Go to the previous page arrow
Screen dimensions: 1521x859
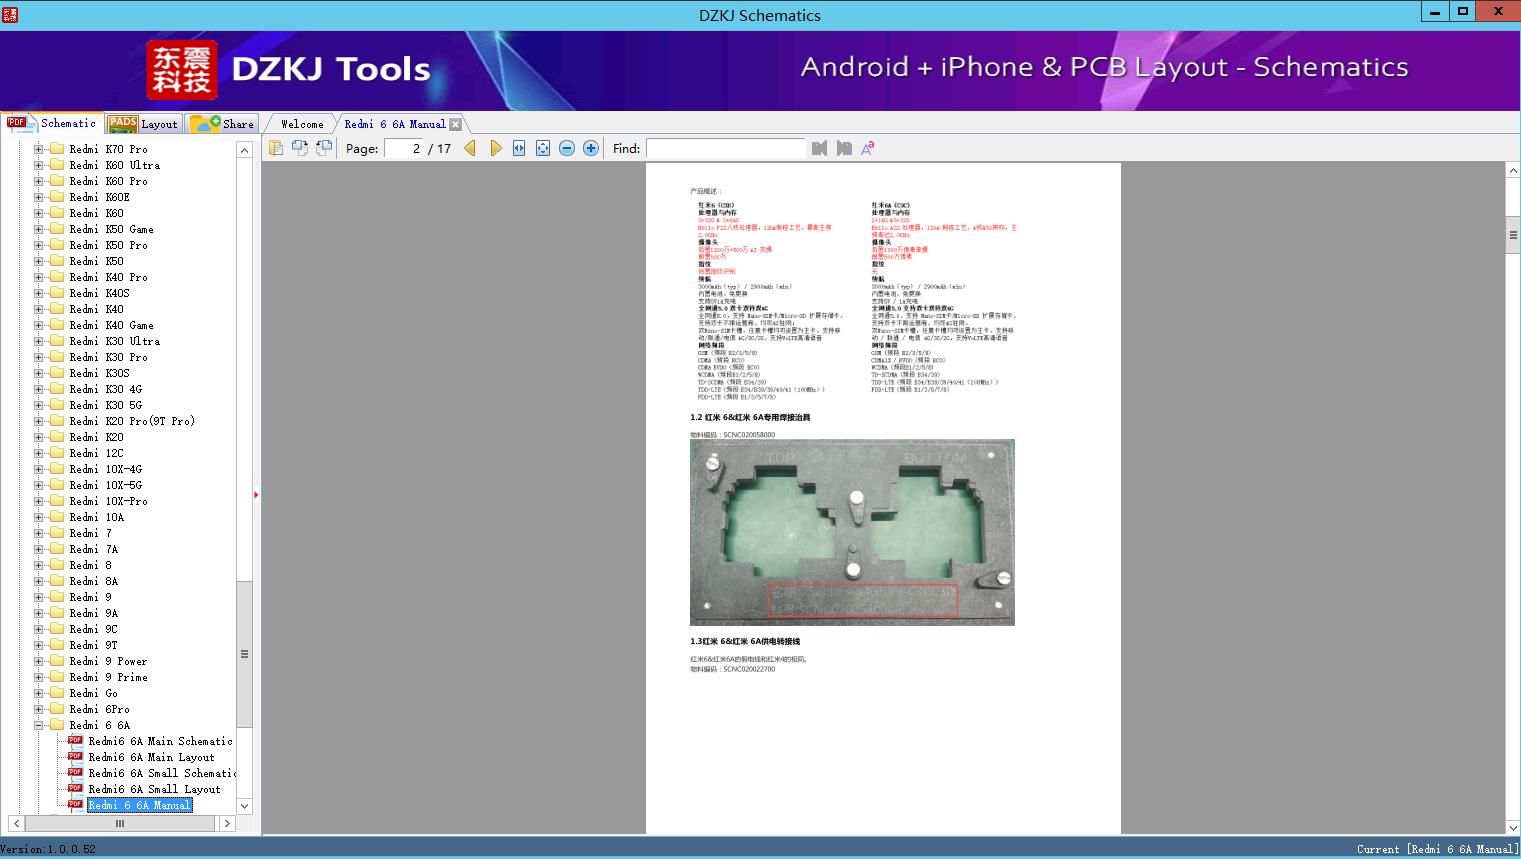click(x=470, y=148)
